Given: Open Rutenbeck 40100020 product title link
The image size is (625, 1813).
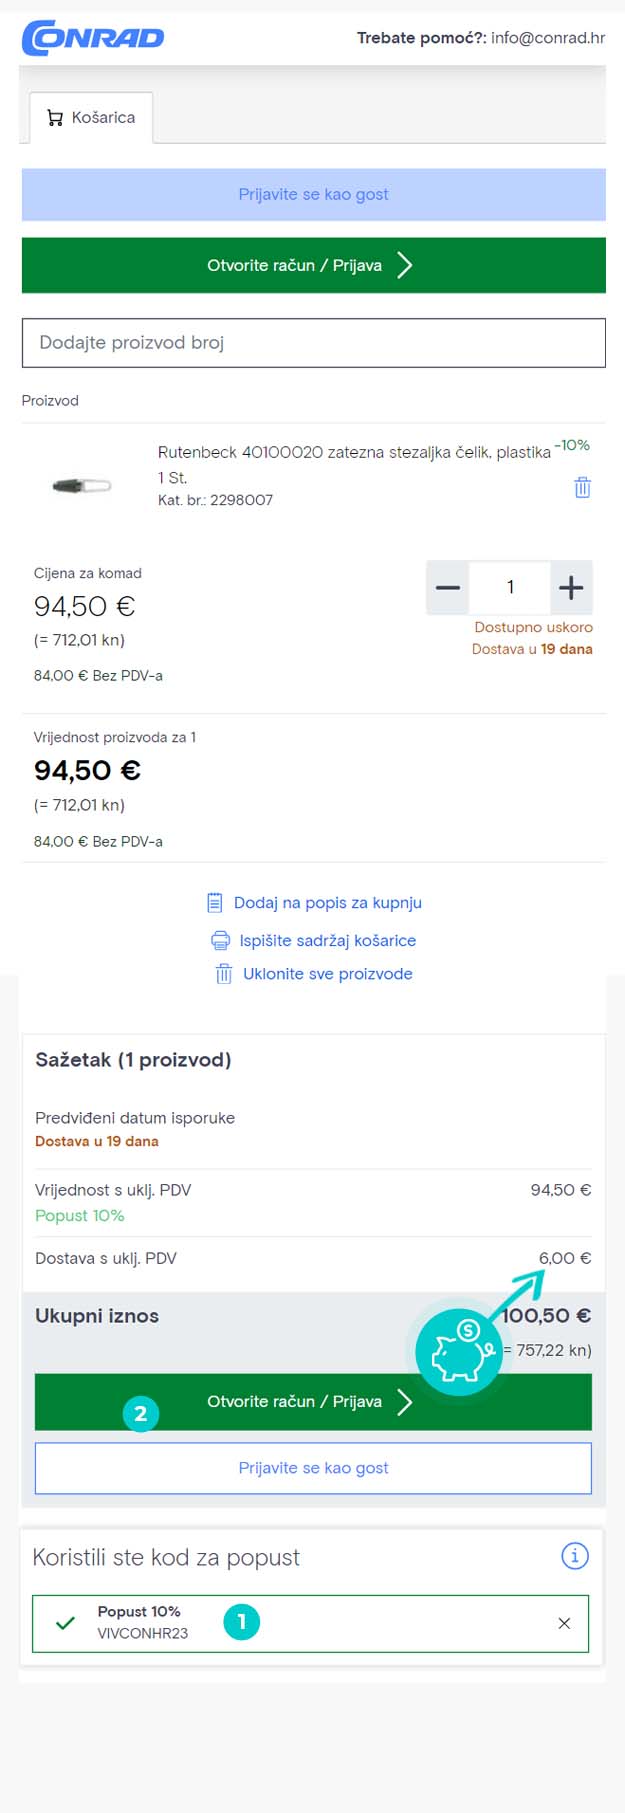Looking at the screenshot, I should (x=354, y=452).
